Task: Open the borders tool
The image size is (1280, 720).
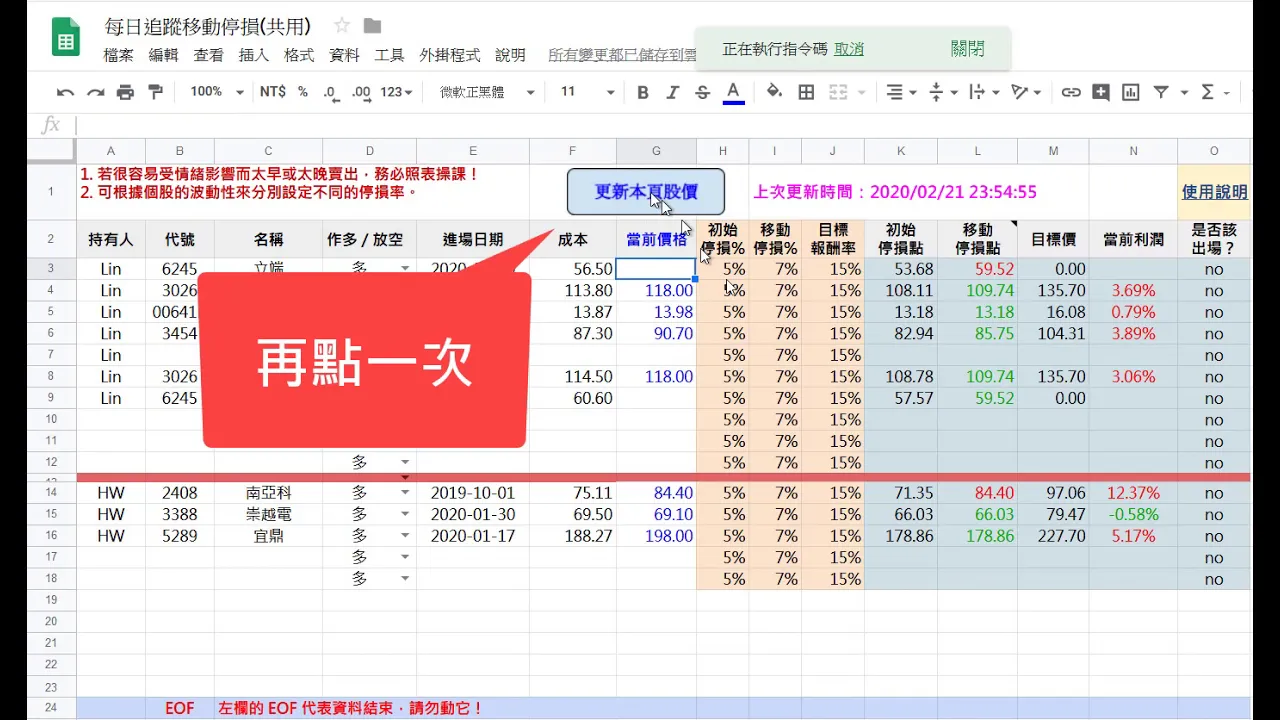Action: 806,92
